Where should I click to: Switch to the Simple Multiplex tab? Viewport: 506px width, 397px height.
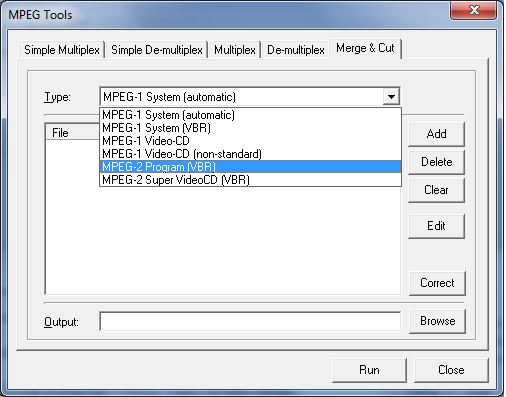[x=62, y=50]
